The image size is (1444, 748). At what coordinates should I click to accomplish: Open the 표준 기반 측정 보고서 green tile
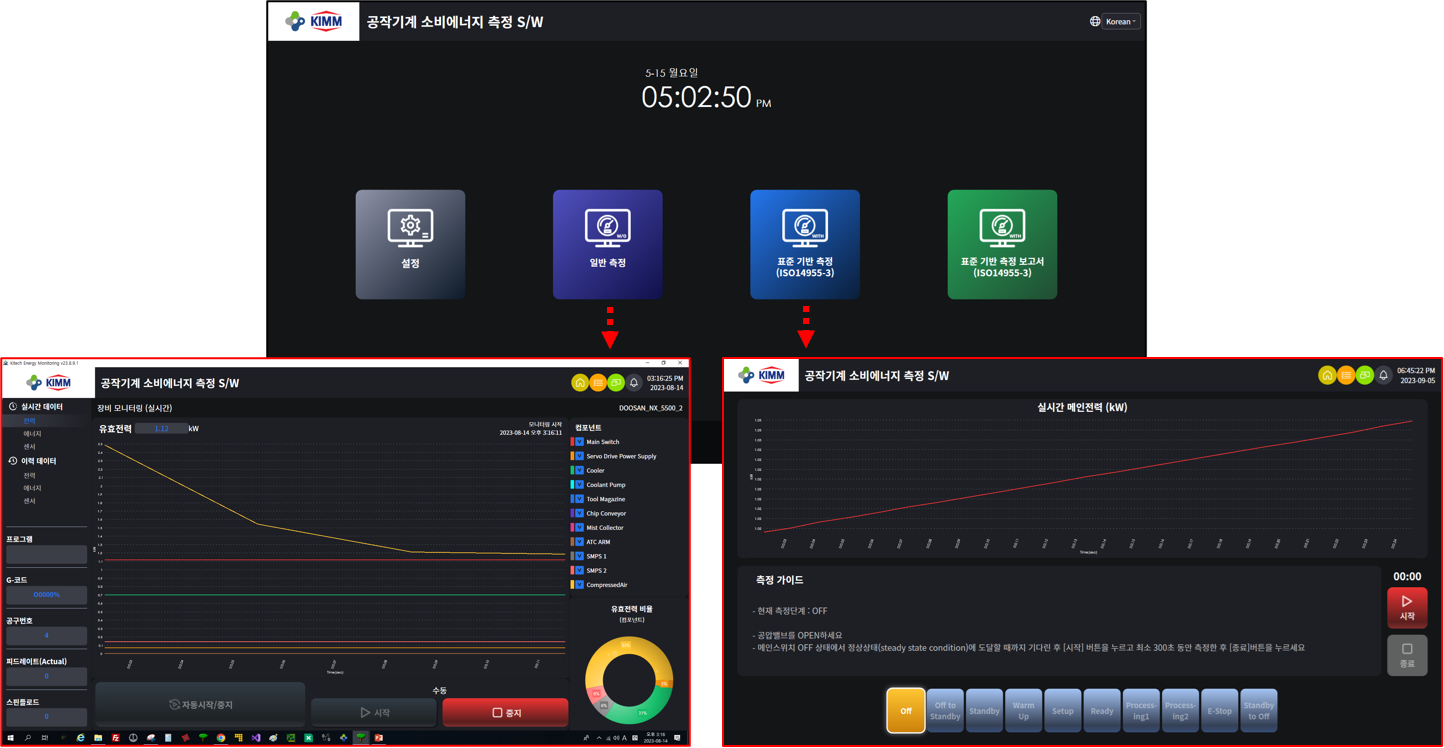coord(1002,244)
